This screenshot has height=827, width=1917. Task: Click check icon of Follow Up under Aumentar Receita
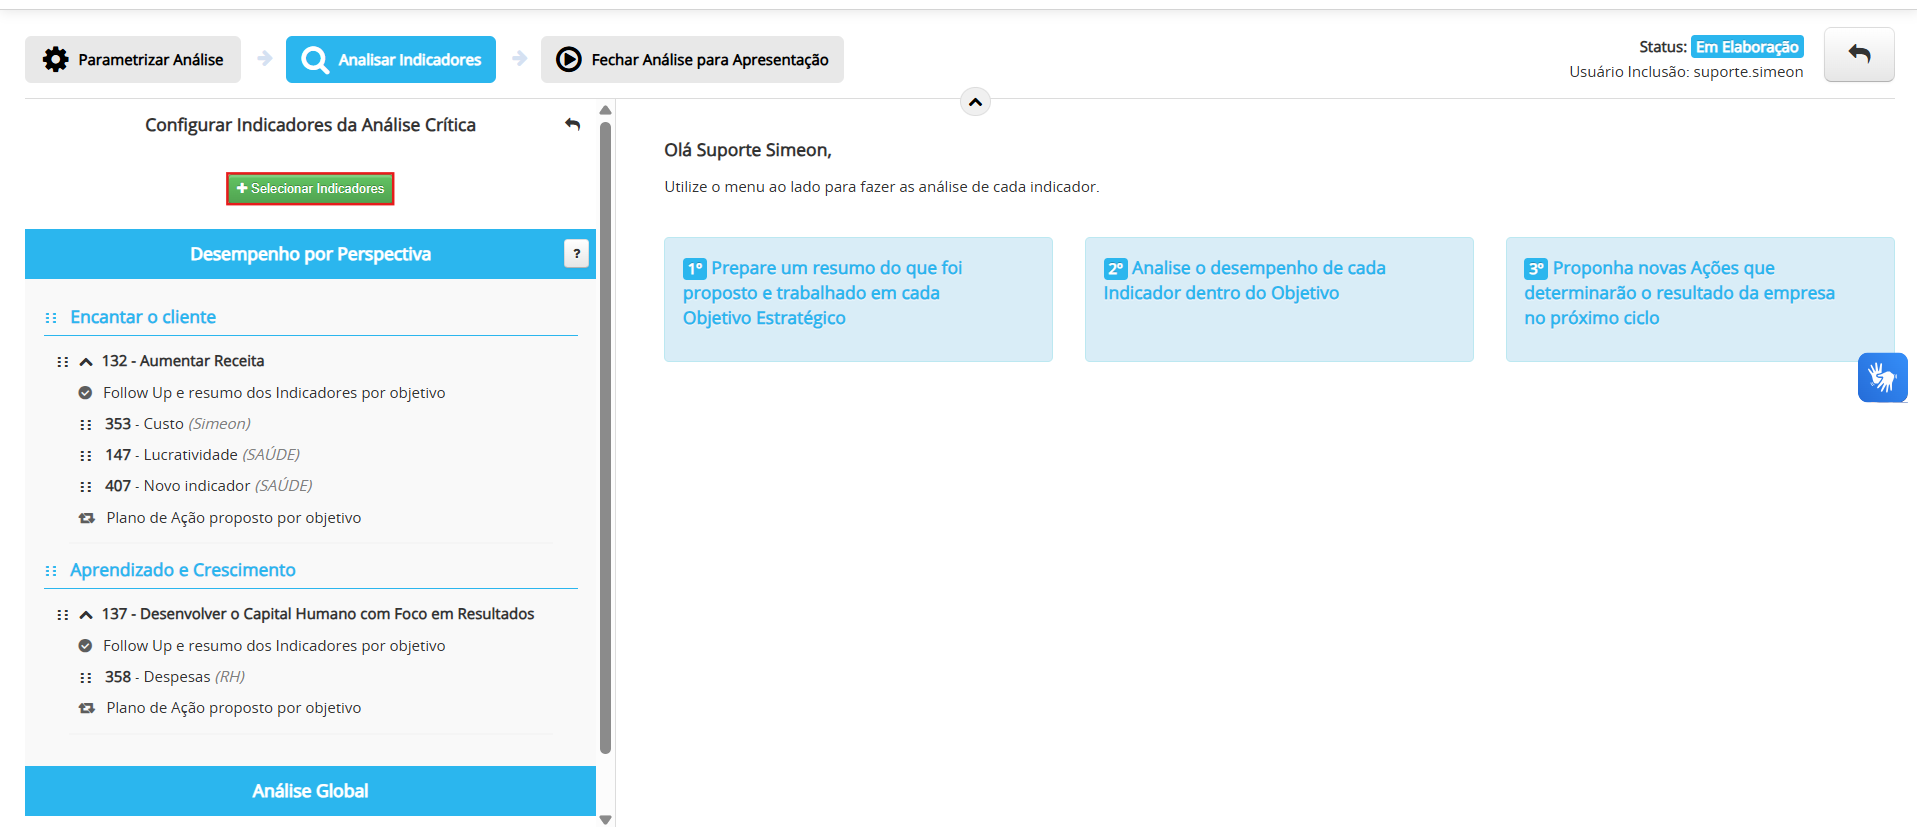[x=85, y=393]
